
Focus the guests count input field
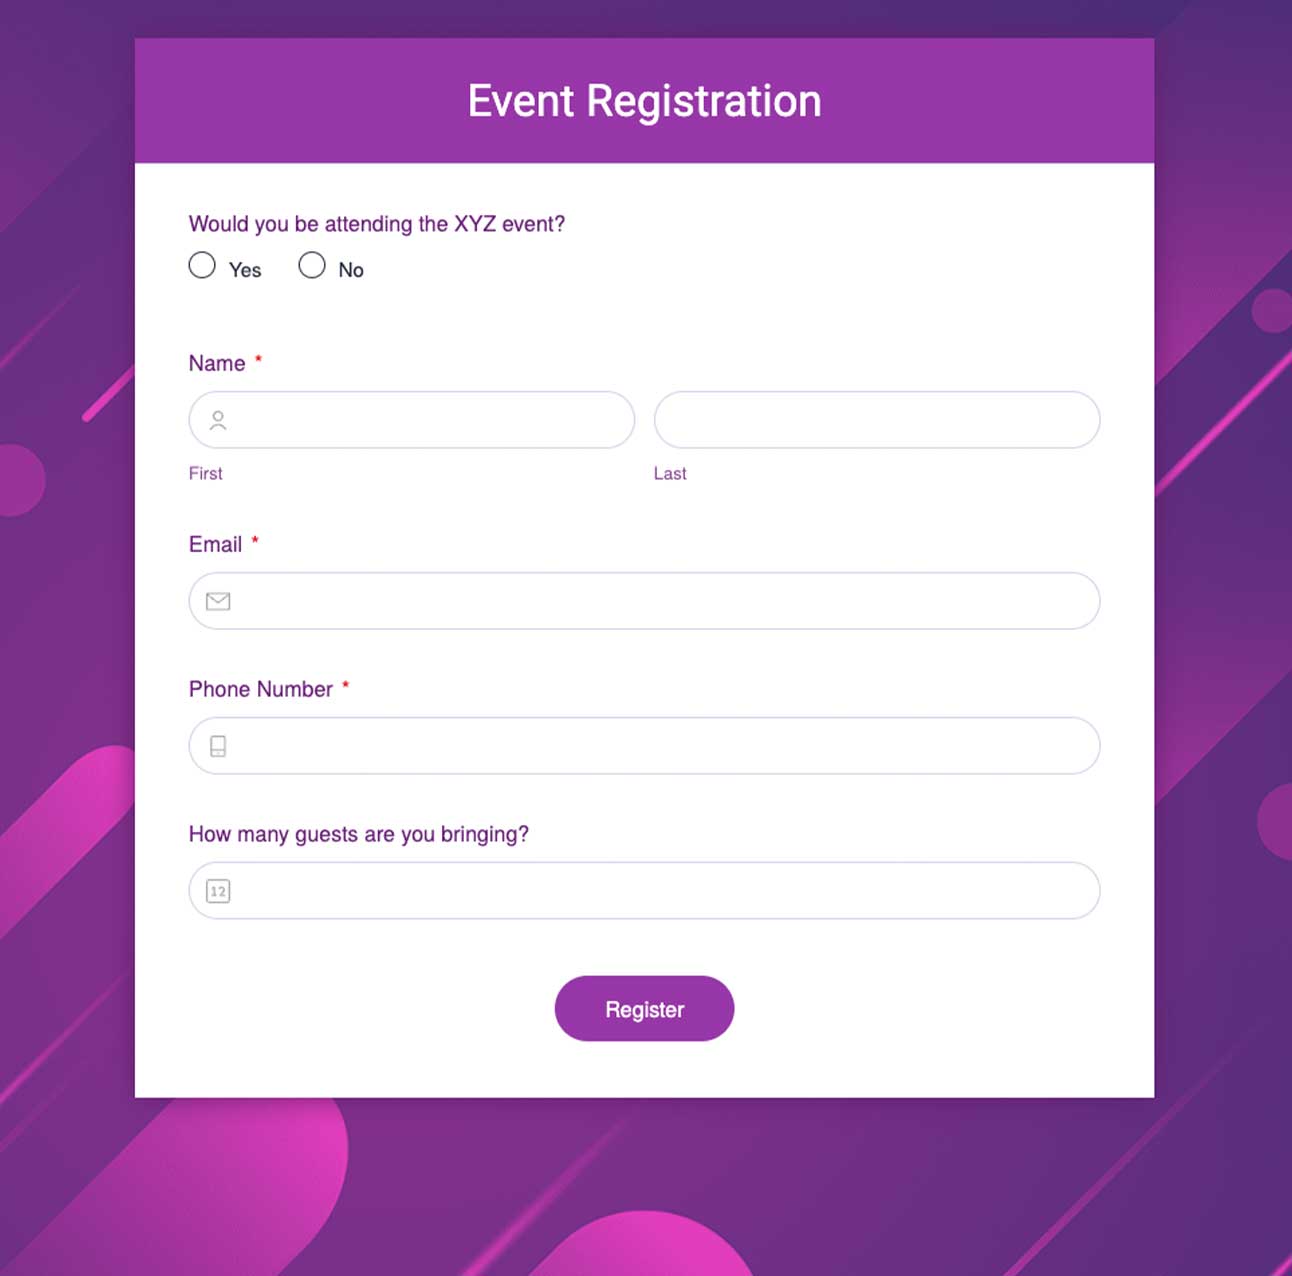click(x=660, y=891)
